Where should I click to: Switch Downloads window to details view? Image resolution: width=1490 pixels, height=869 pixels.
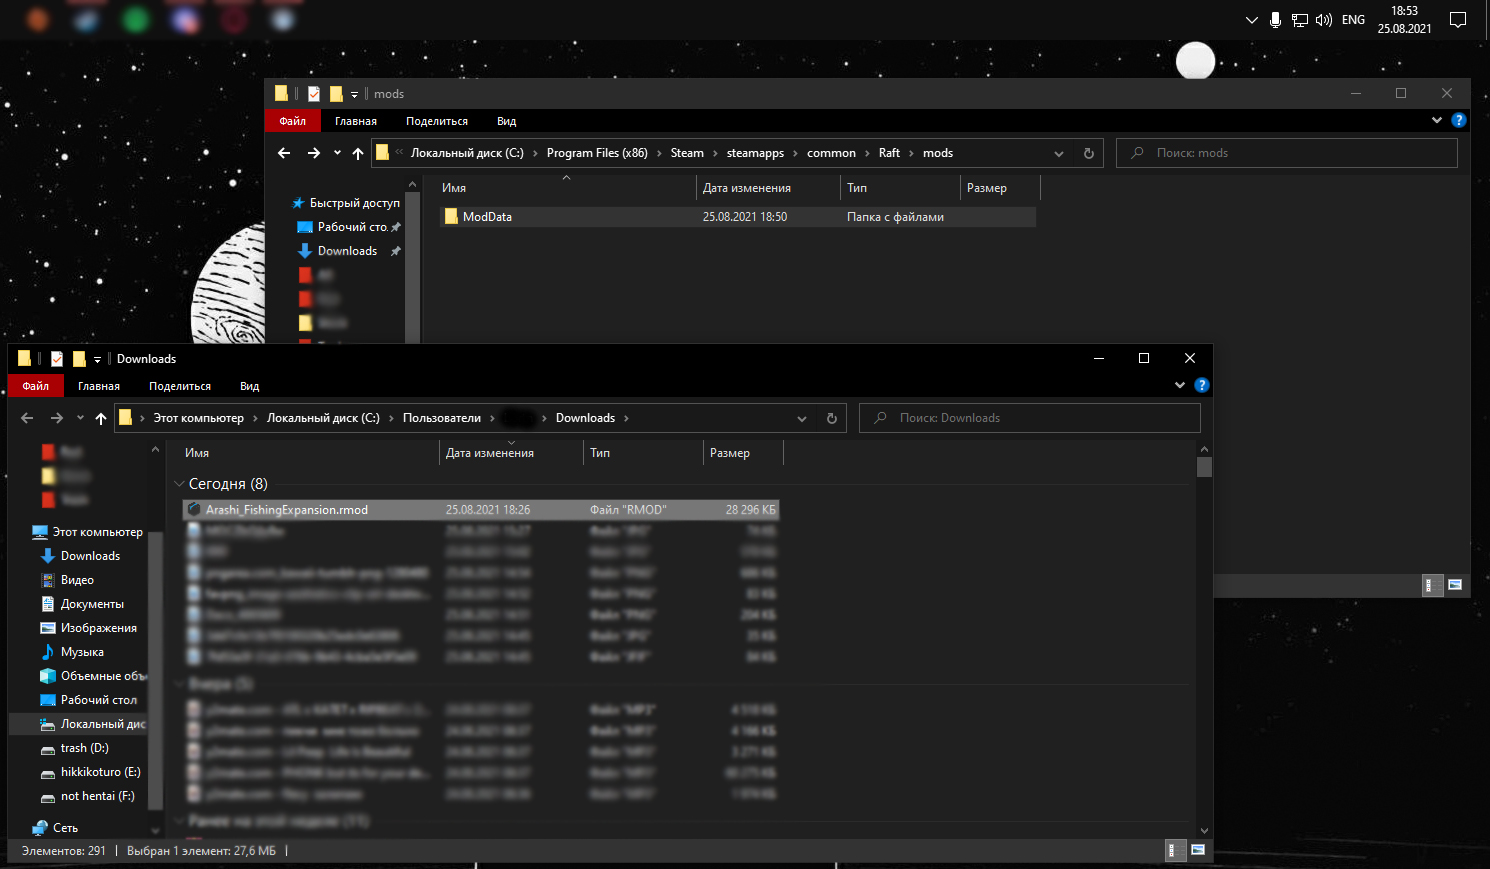coord(1176,850)
